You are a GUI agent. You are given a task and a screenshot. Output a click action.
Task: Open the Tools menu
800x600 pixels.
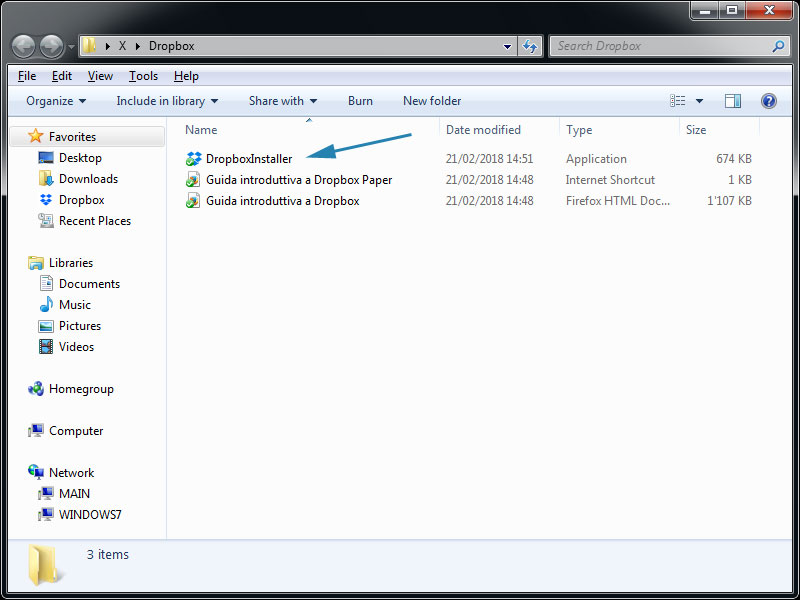click(x=143, y=76)
